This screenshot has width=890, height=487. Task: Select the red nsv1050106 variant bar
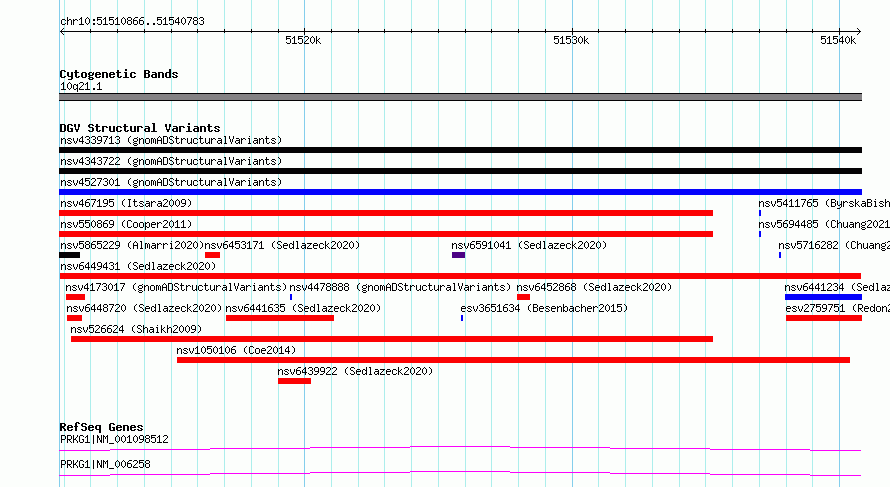pyautogui.click(x=513, y=360)
